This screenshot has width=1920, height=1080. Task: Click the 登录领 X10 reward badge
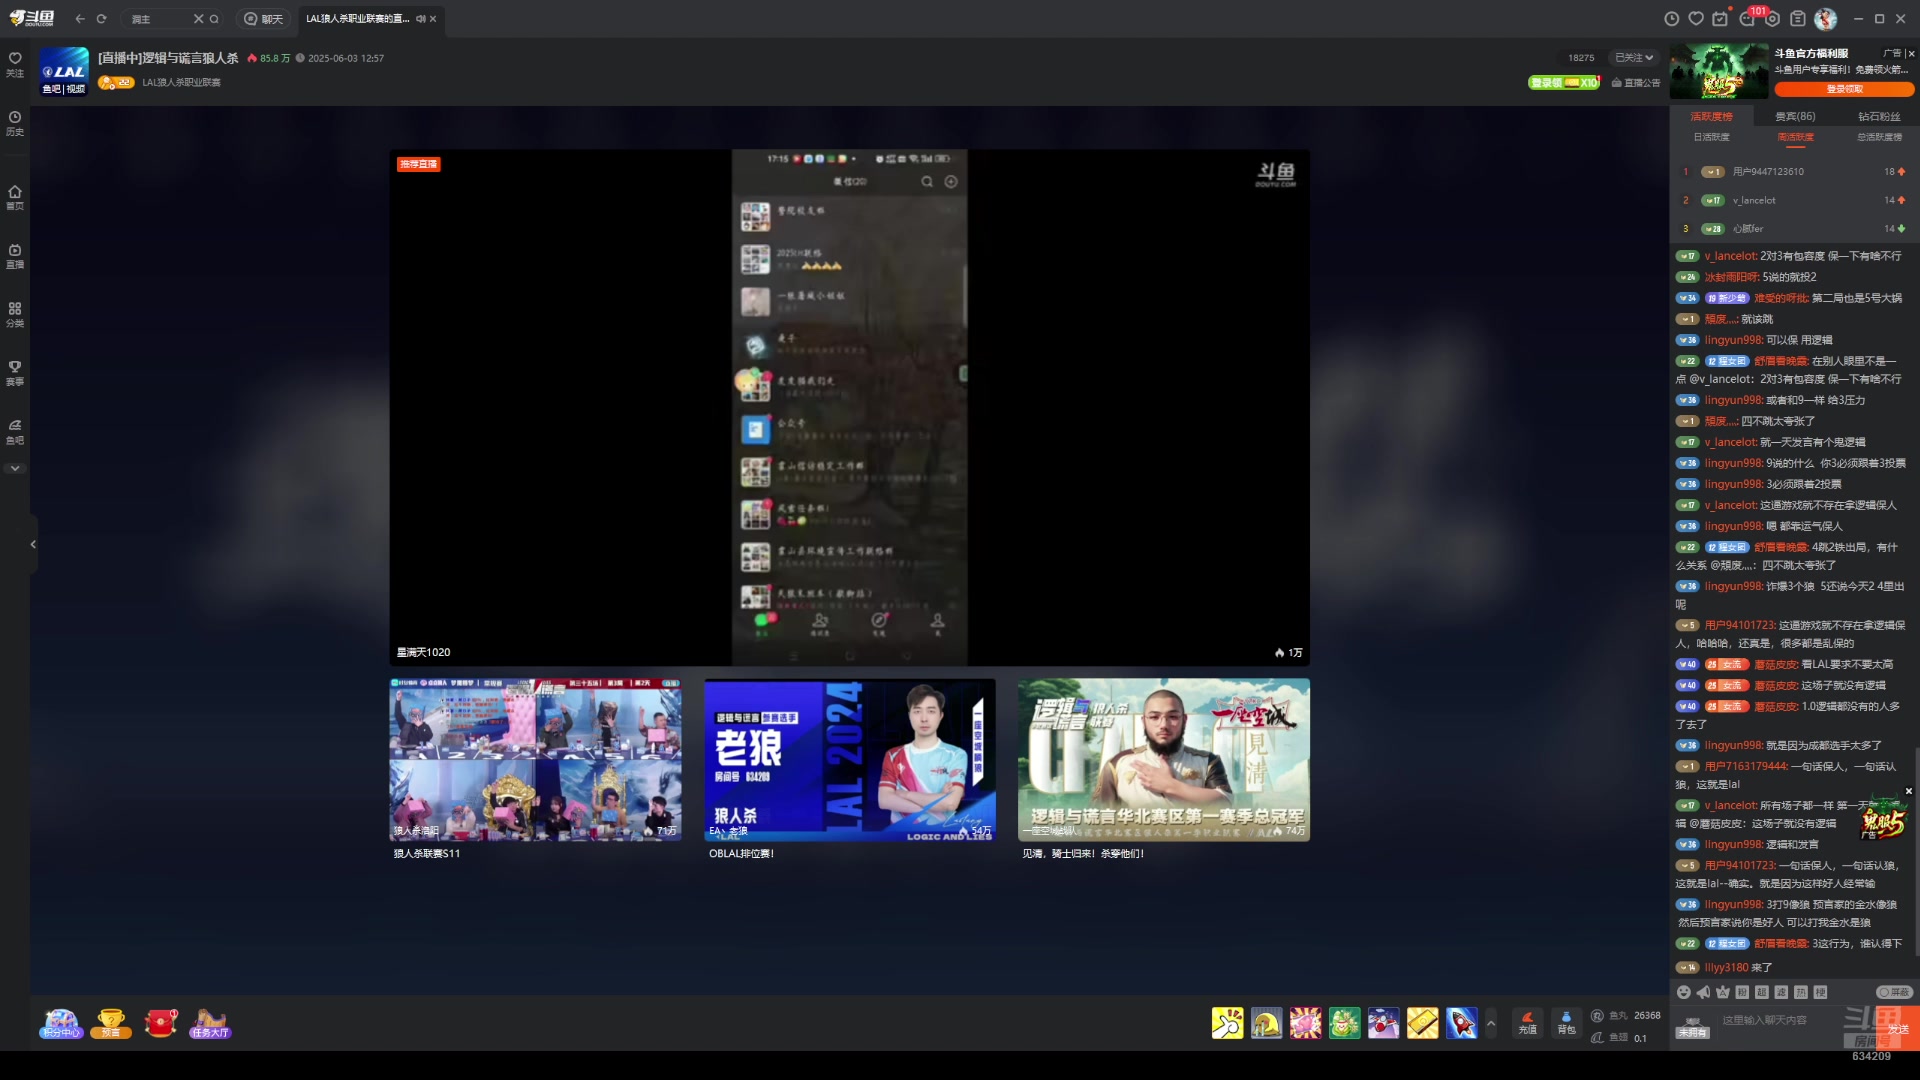click(1564, 83)
